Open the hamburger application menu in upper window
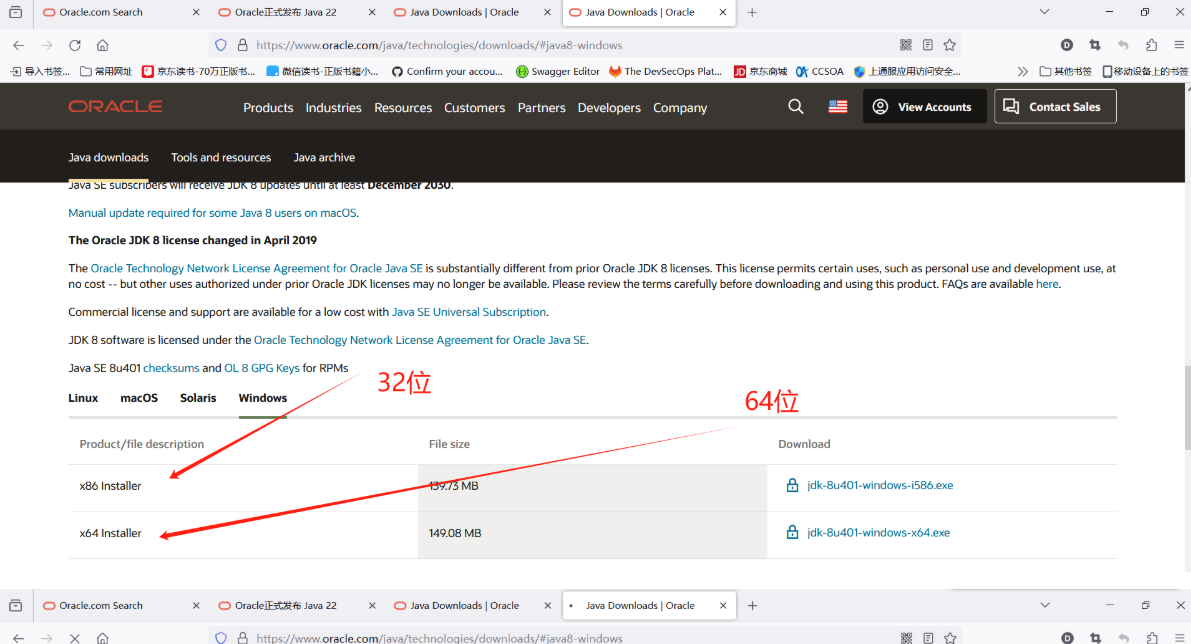1191x644 pixels. click(x=1179, y=46)
